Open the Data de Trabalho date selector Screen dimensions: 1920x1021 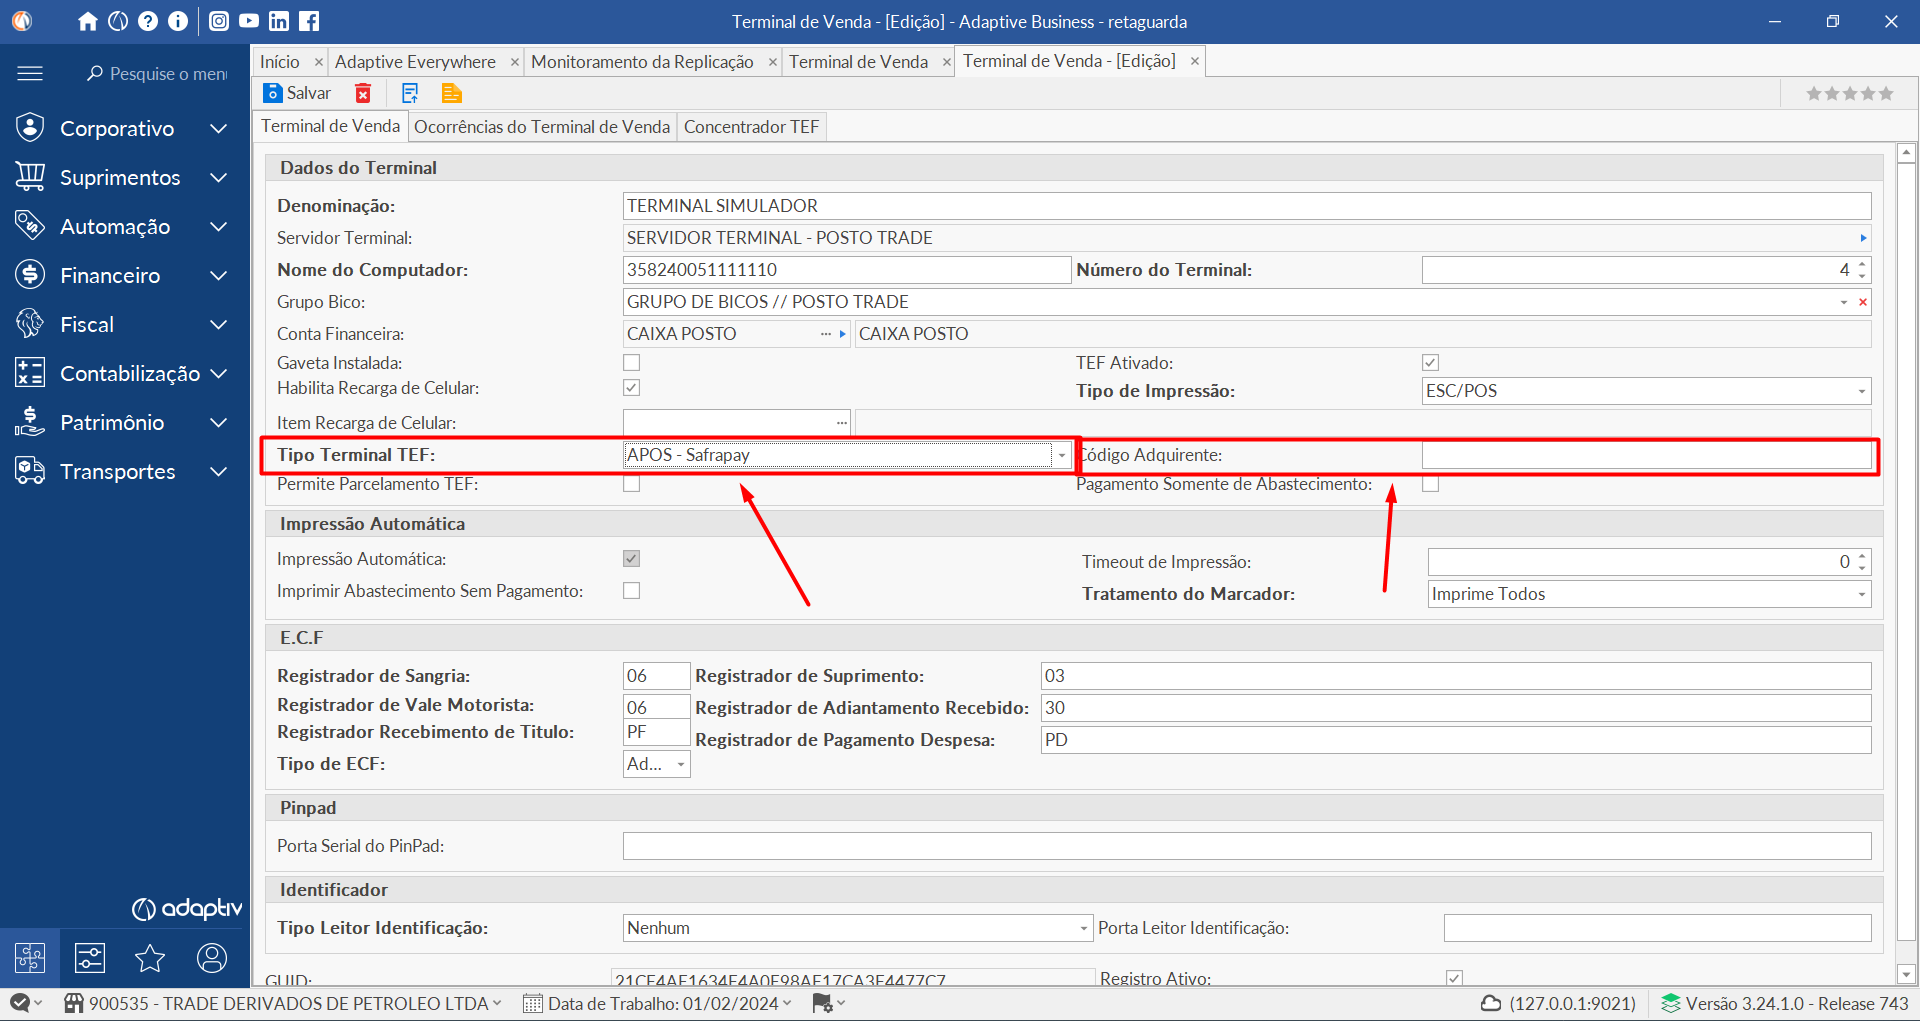[658, 1003]
